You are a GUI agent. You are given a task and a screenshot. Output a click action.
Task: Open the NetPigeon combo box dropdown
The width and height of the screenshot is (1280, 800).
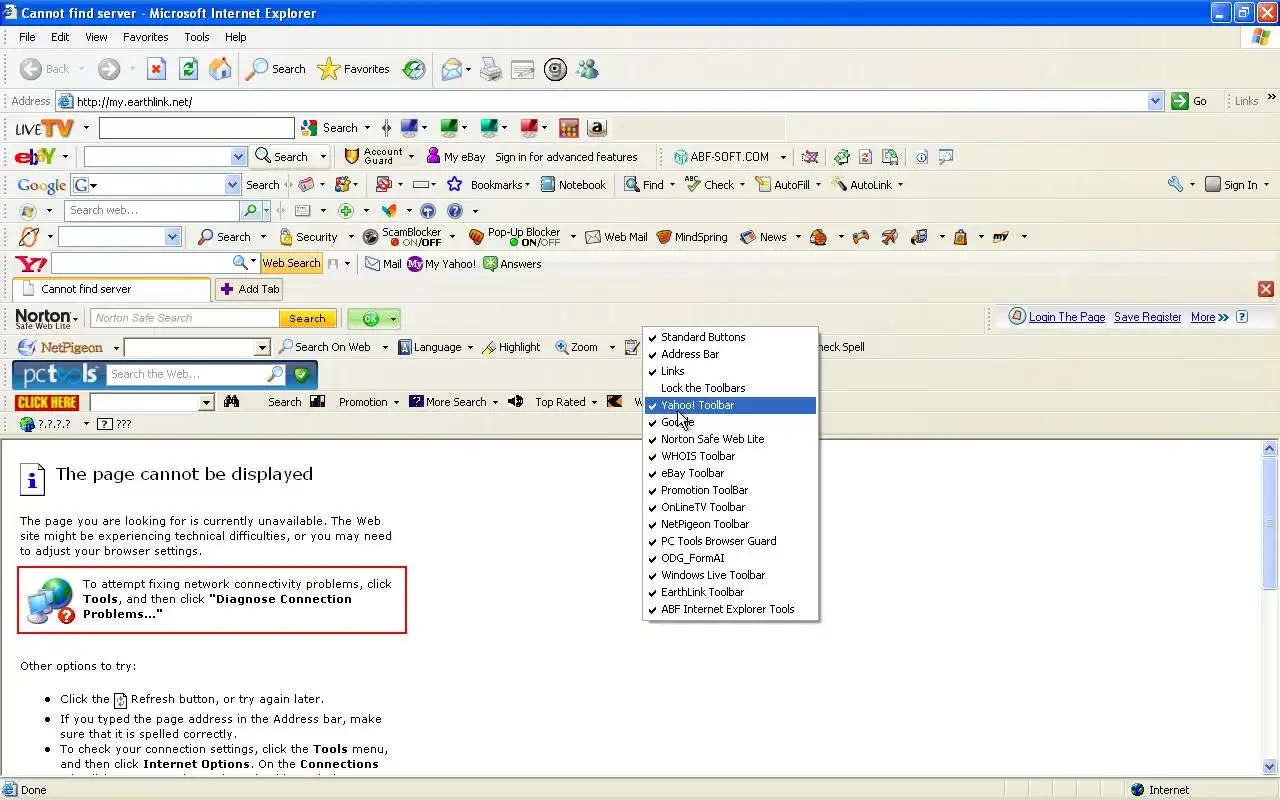[x=263, y=347]
